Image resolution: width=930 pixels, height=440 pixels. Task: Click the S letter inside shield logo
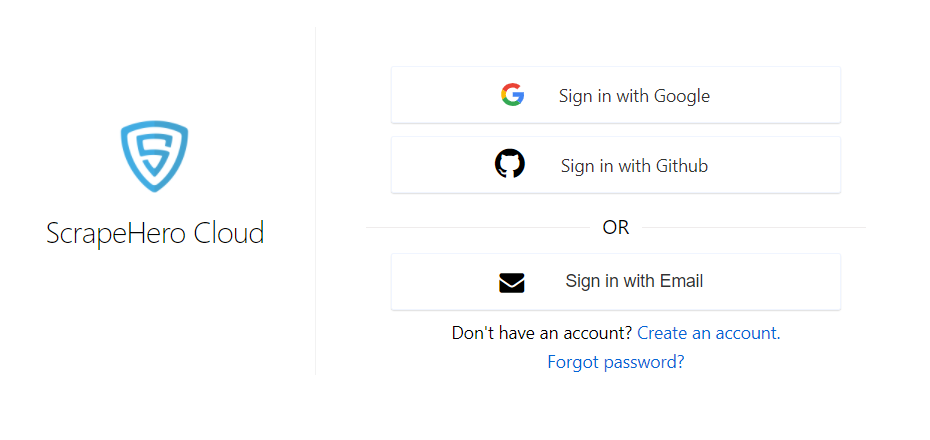154,154
